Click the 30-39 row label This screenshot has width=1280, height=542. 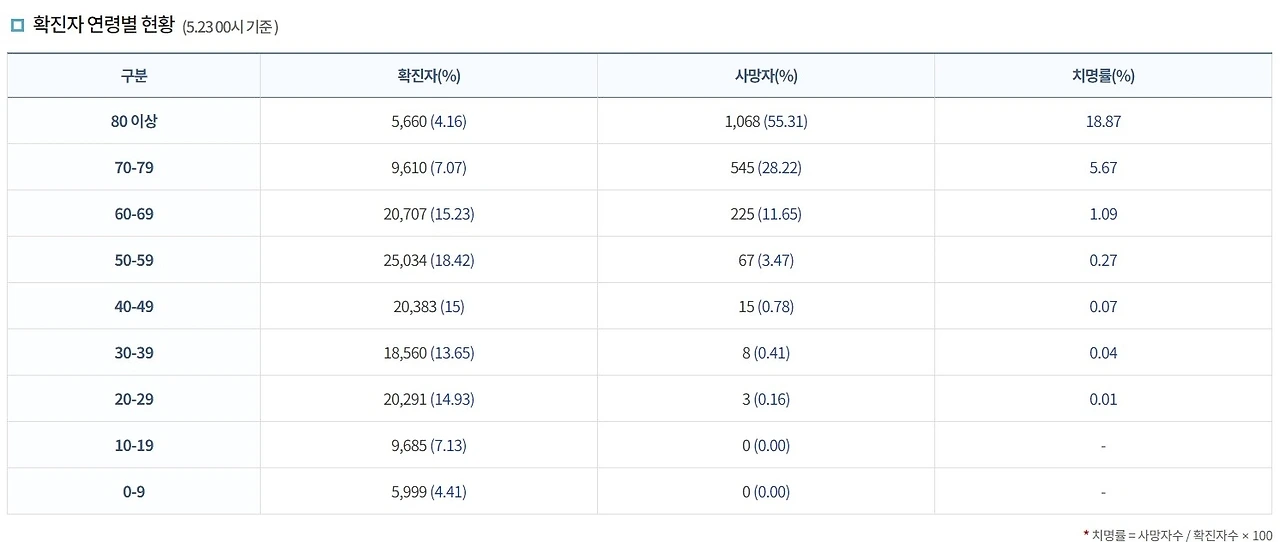pos(134,353)
